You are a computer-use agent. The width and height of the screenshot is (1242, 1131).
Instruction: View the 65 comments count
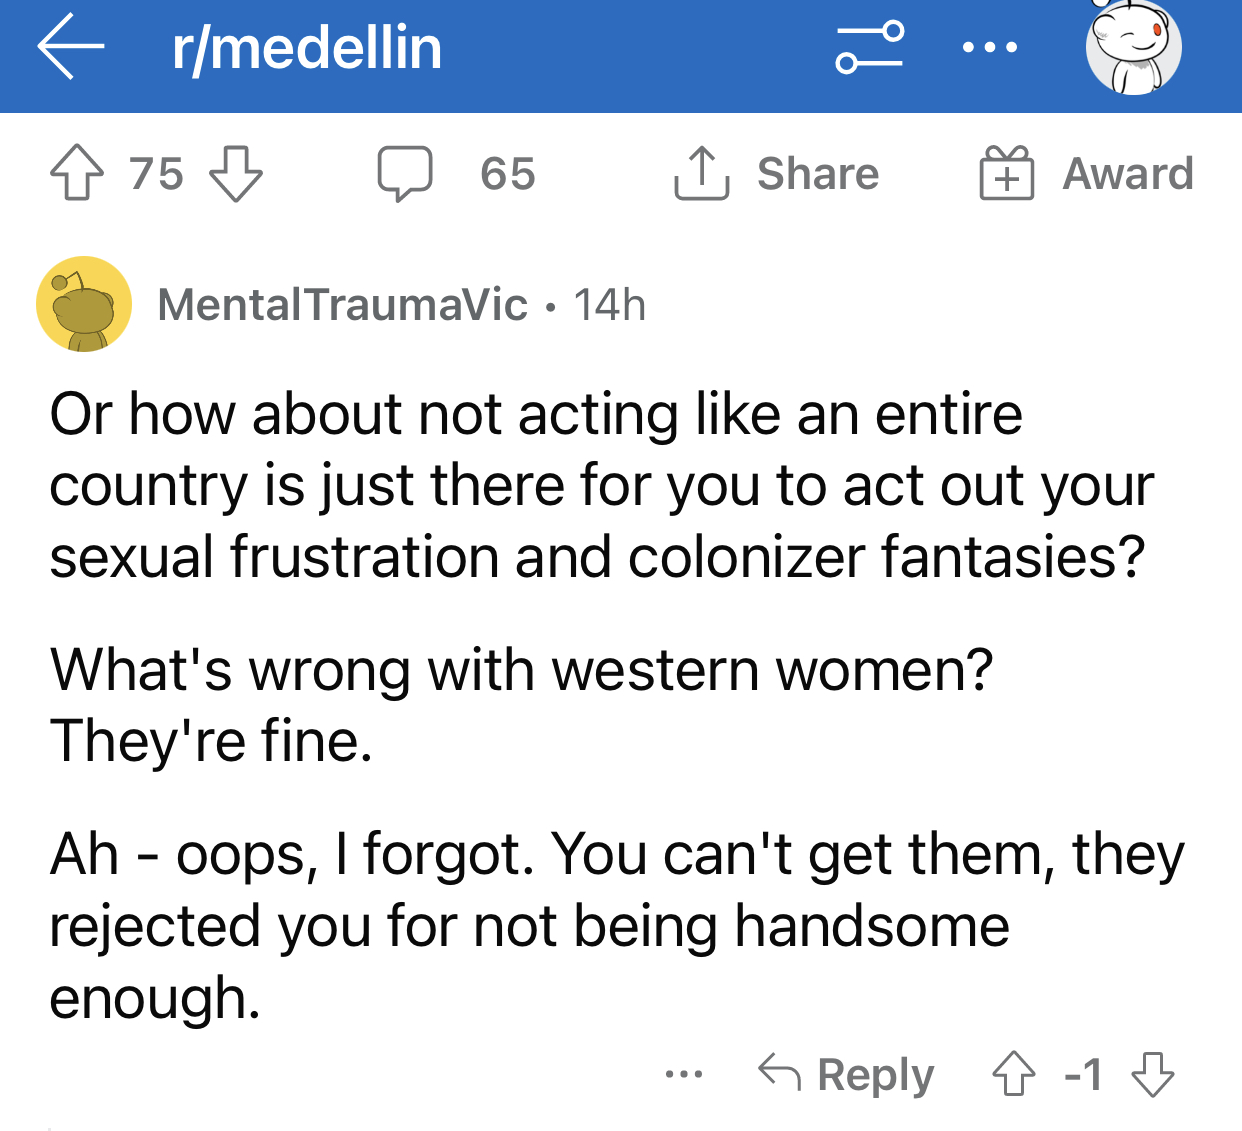(x=508, y=174)
